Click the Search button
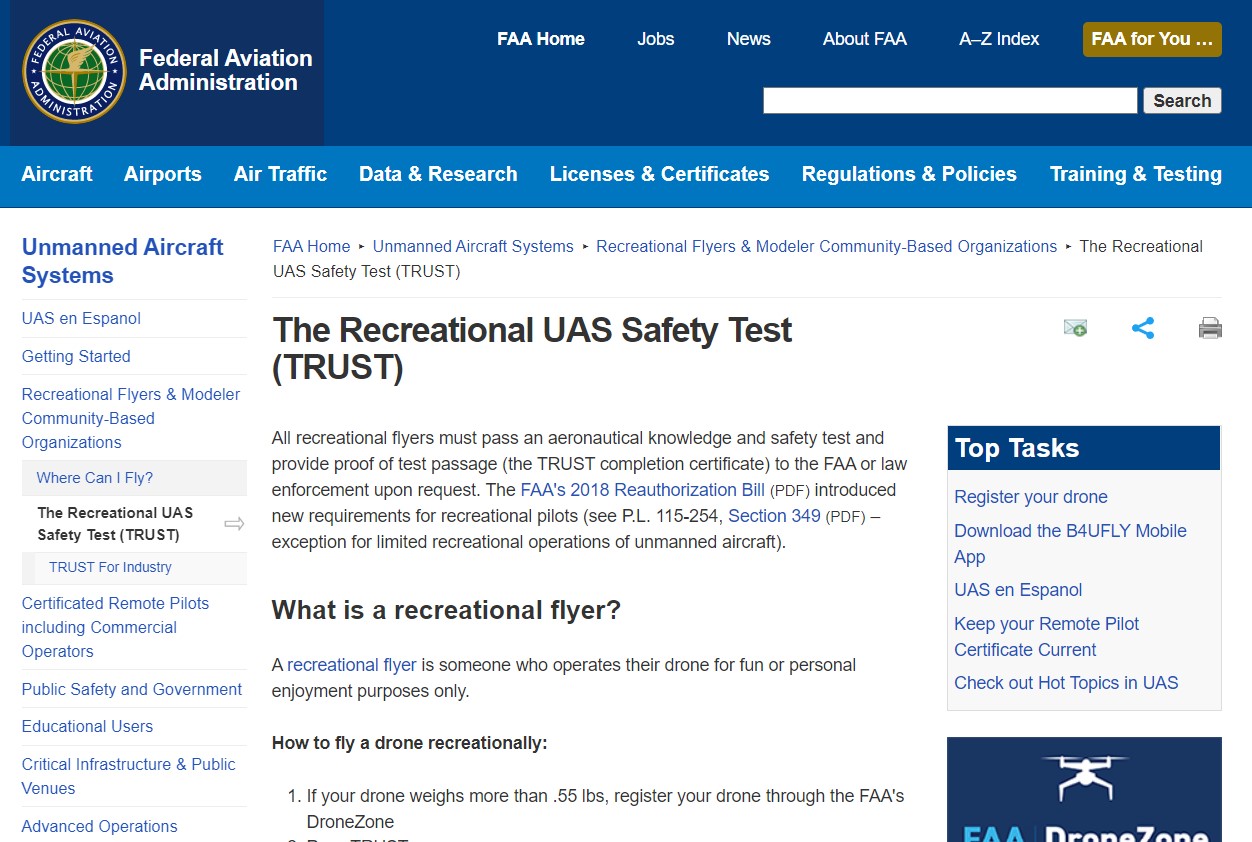Viewport: 1252px width, 842px height. (1182, 100)
